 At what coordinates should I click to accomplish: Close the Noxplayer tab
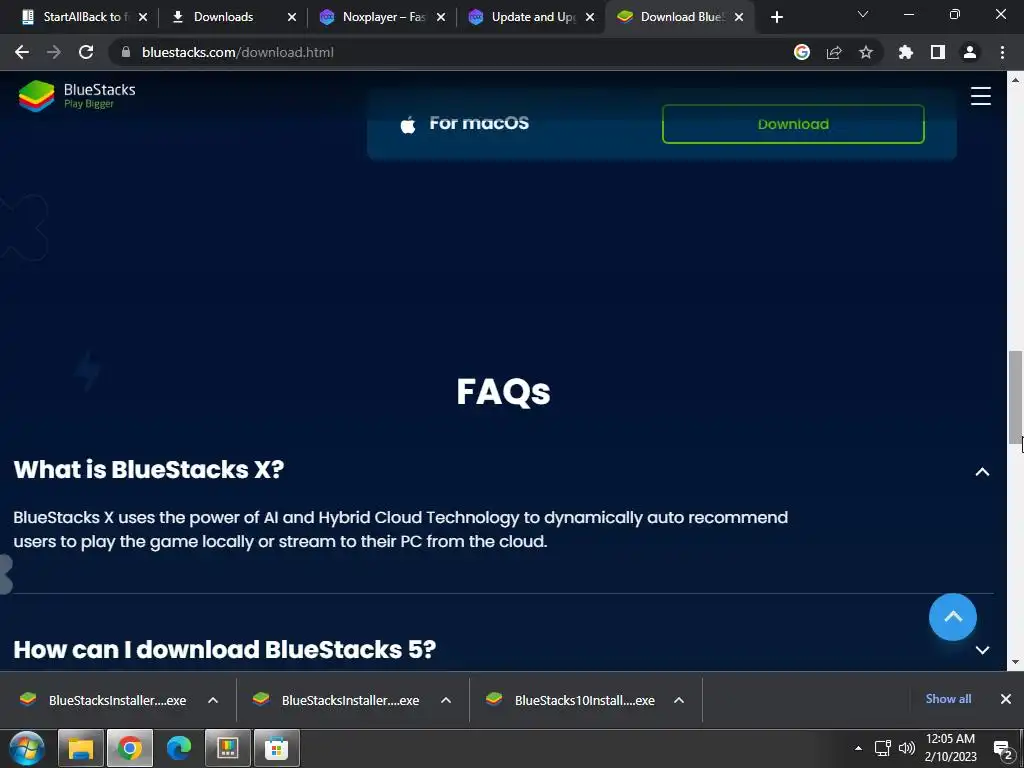pyautogui.click(x=441, y=18)
